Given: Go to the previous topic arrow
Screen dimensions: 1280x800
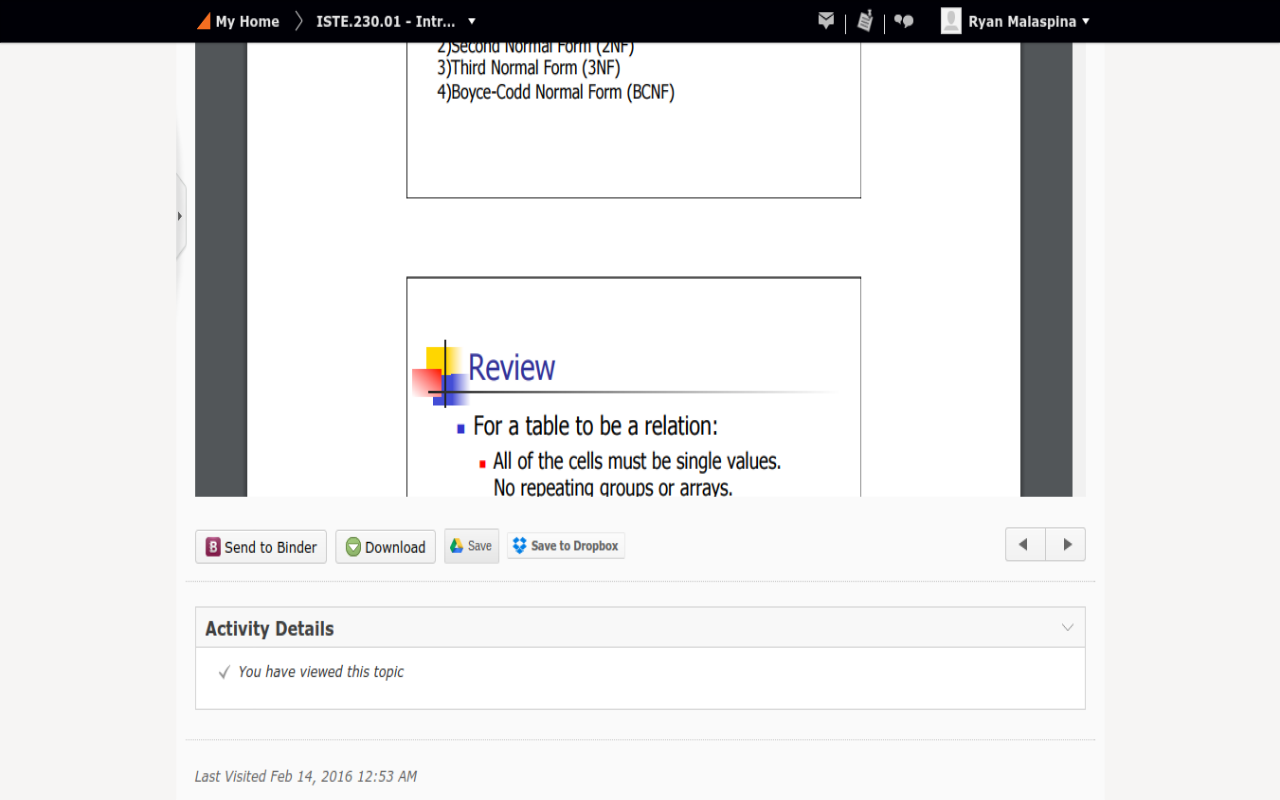Looking at the screenshot, I should [1024, 545].
